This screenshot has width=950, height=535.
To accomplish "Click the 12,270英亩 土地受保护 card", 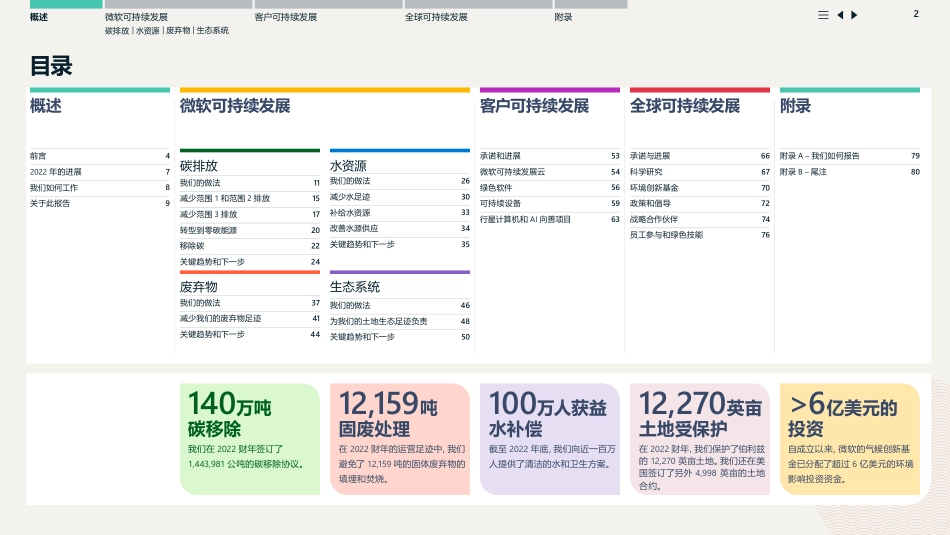I will [x=700, y=439].
